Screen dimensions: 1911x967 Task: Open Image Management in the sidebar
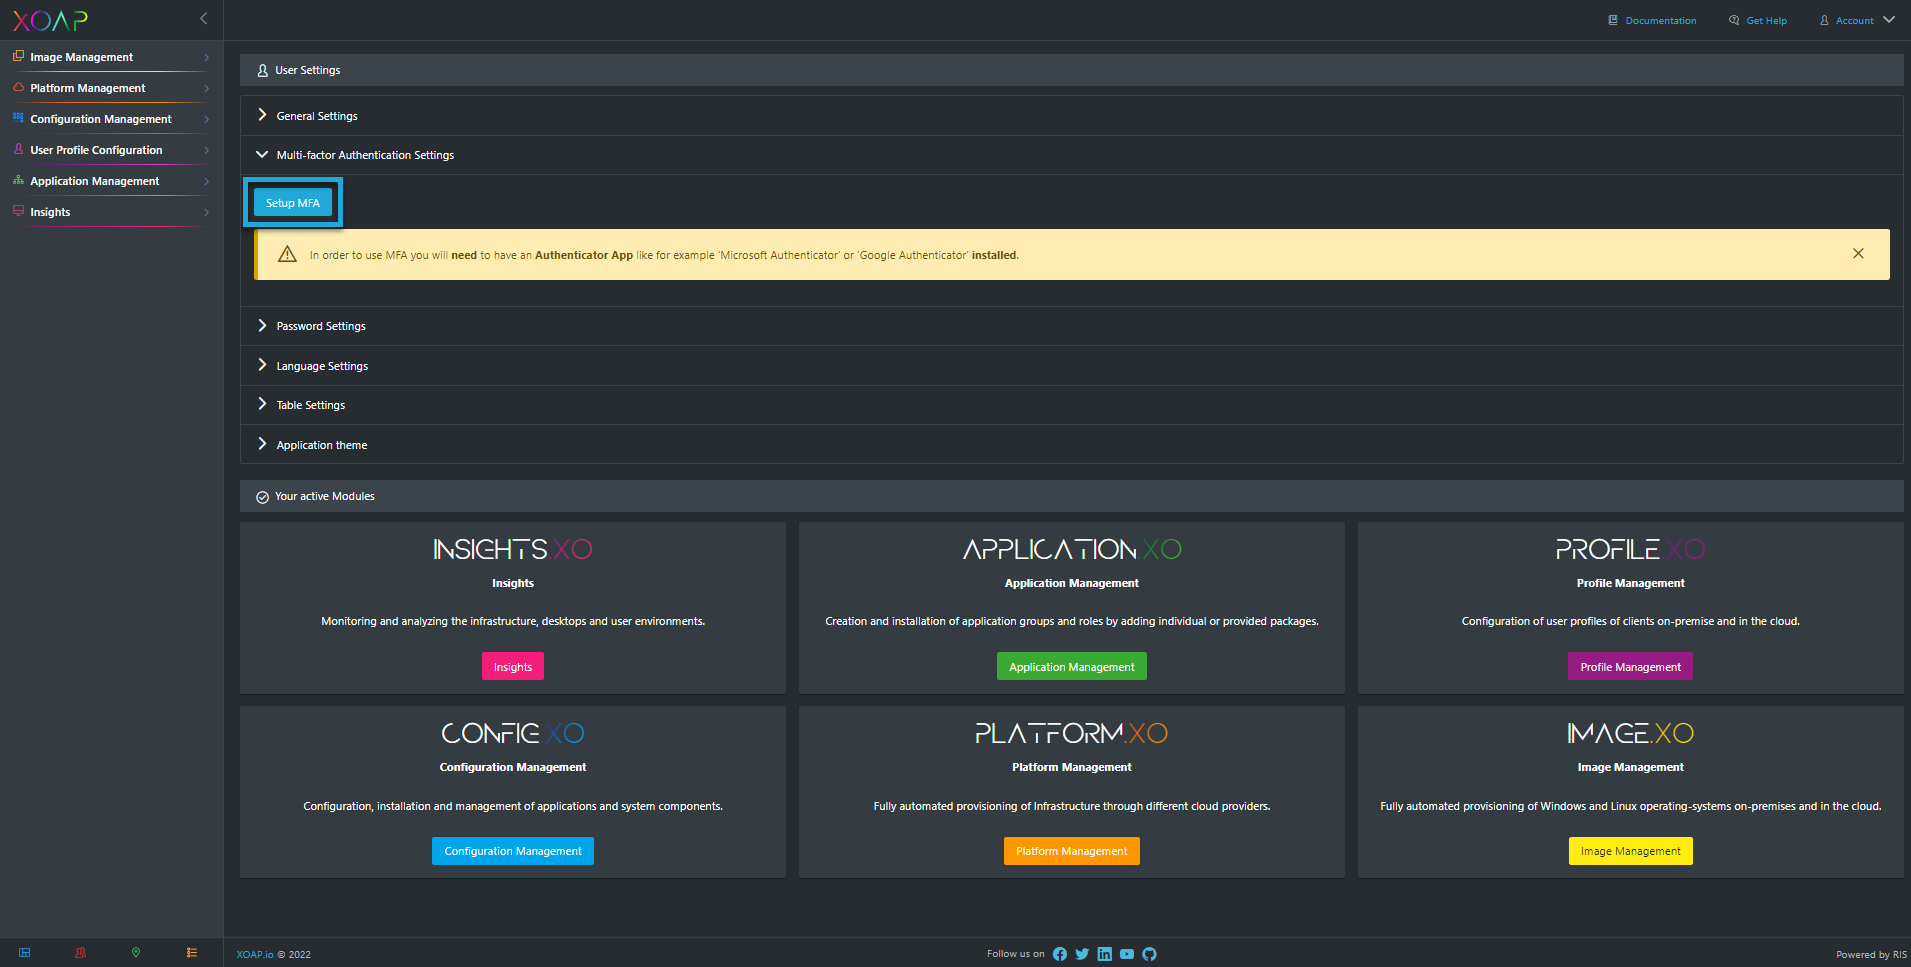(82, 57)
